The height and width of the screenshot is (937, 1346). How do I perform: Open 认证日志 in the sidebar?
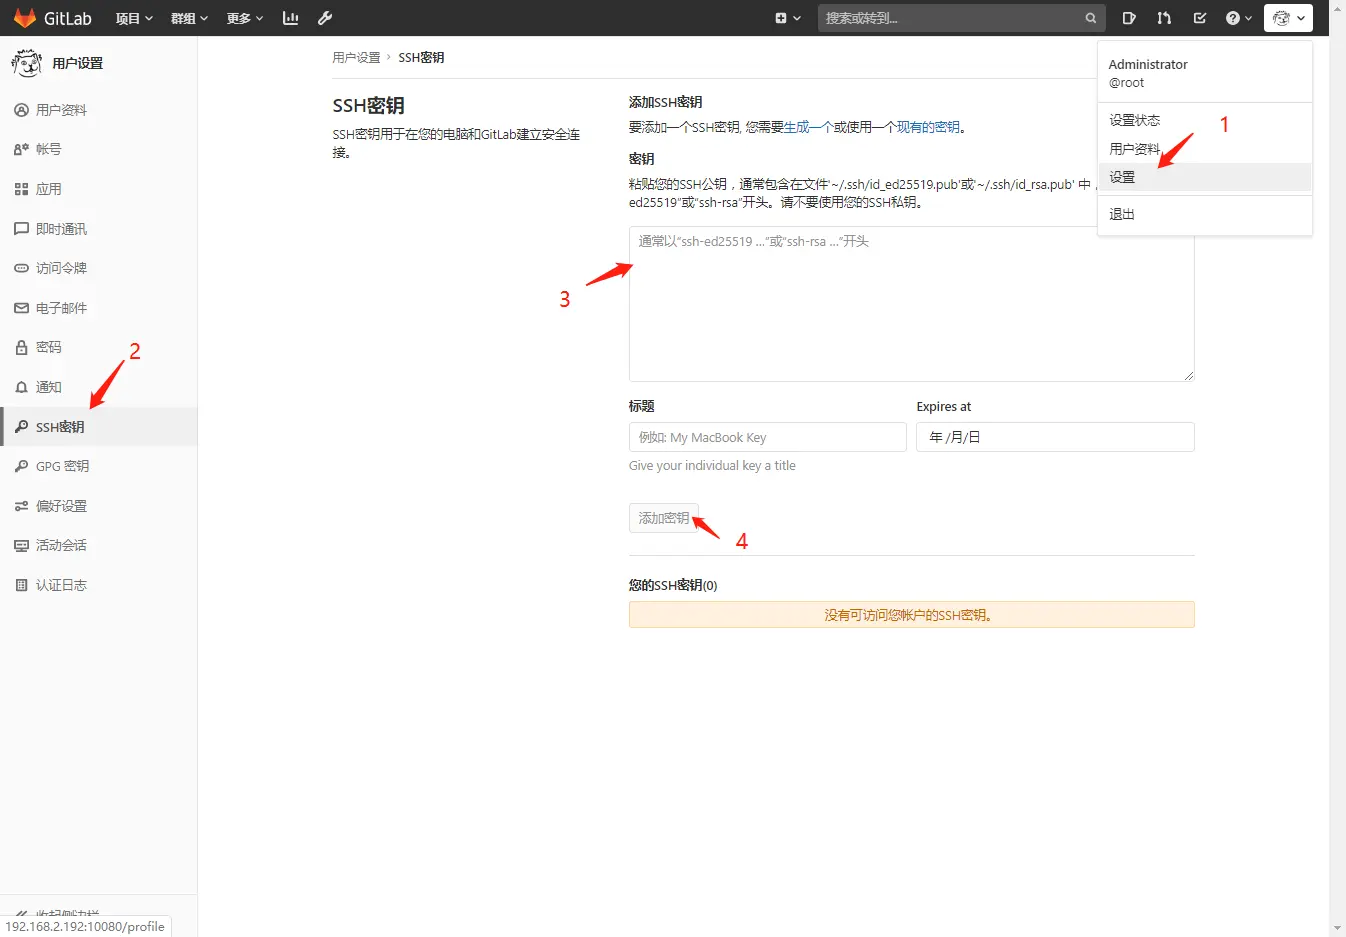click(60, 585)
